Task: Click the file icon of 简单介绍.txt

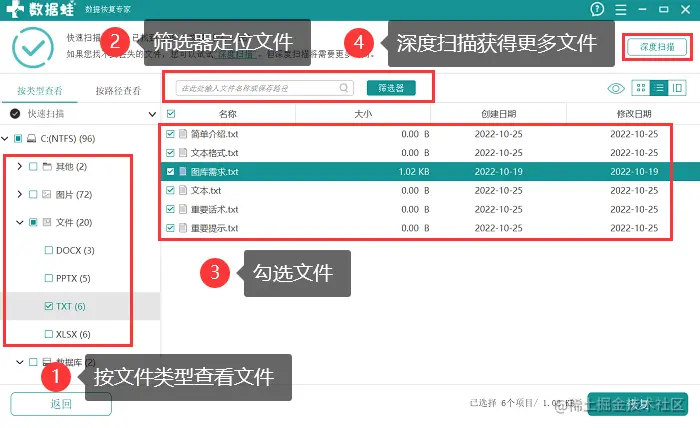Action: (x=183, y=134)
